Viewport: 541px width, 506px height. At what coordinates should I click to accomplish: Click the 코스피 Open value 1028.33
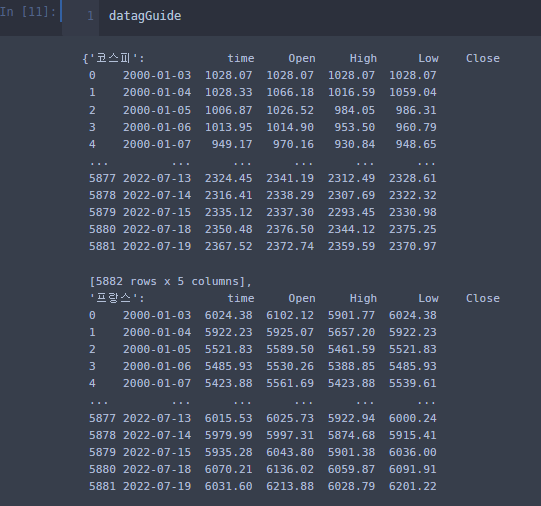tap(228, 92)
